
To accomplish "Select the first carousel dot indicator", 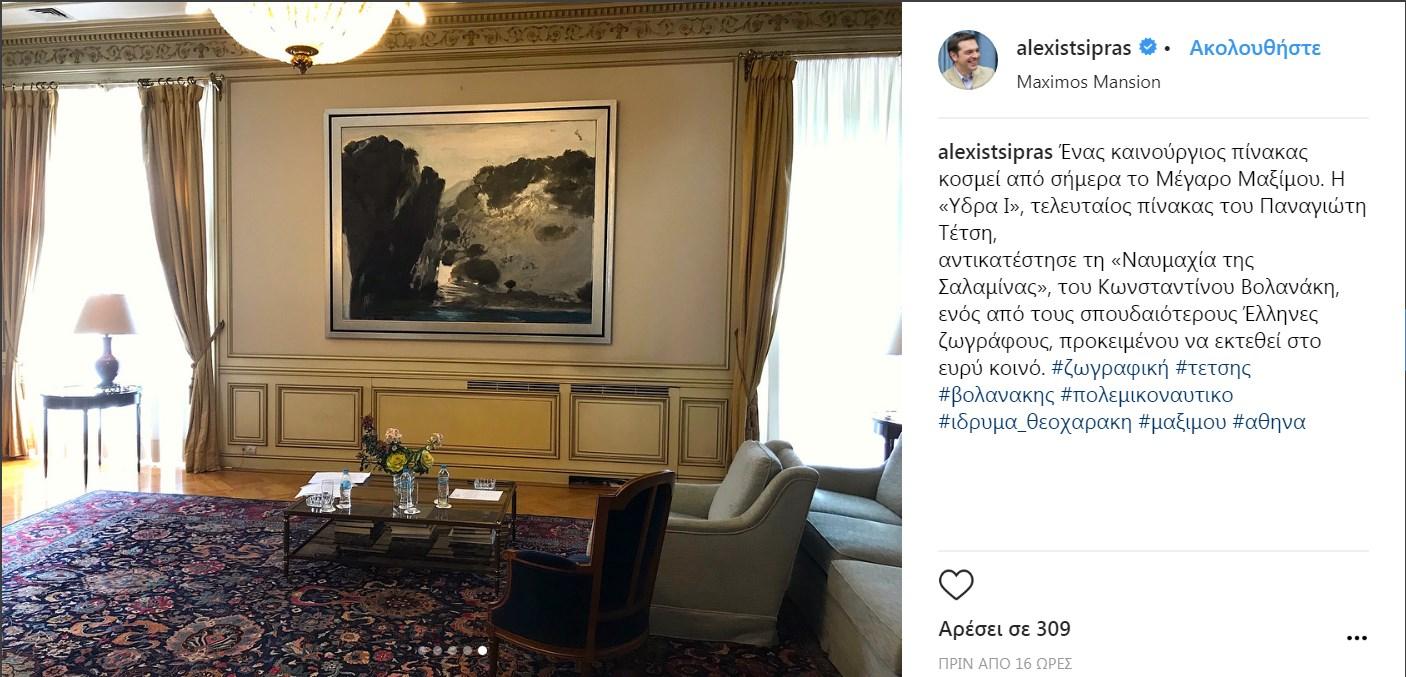I will [422, 650].
